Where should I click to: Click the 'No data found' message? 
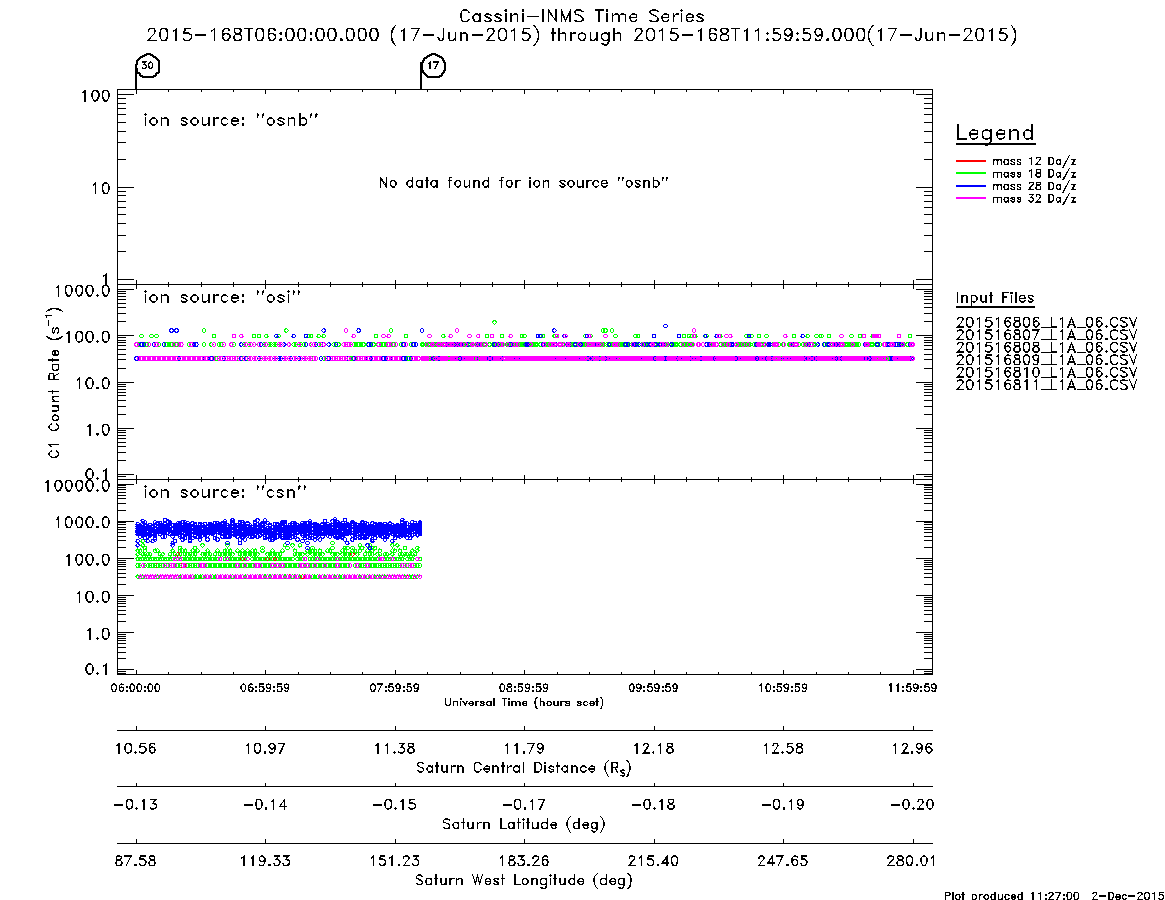[524, 183]
